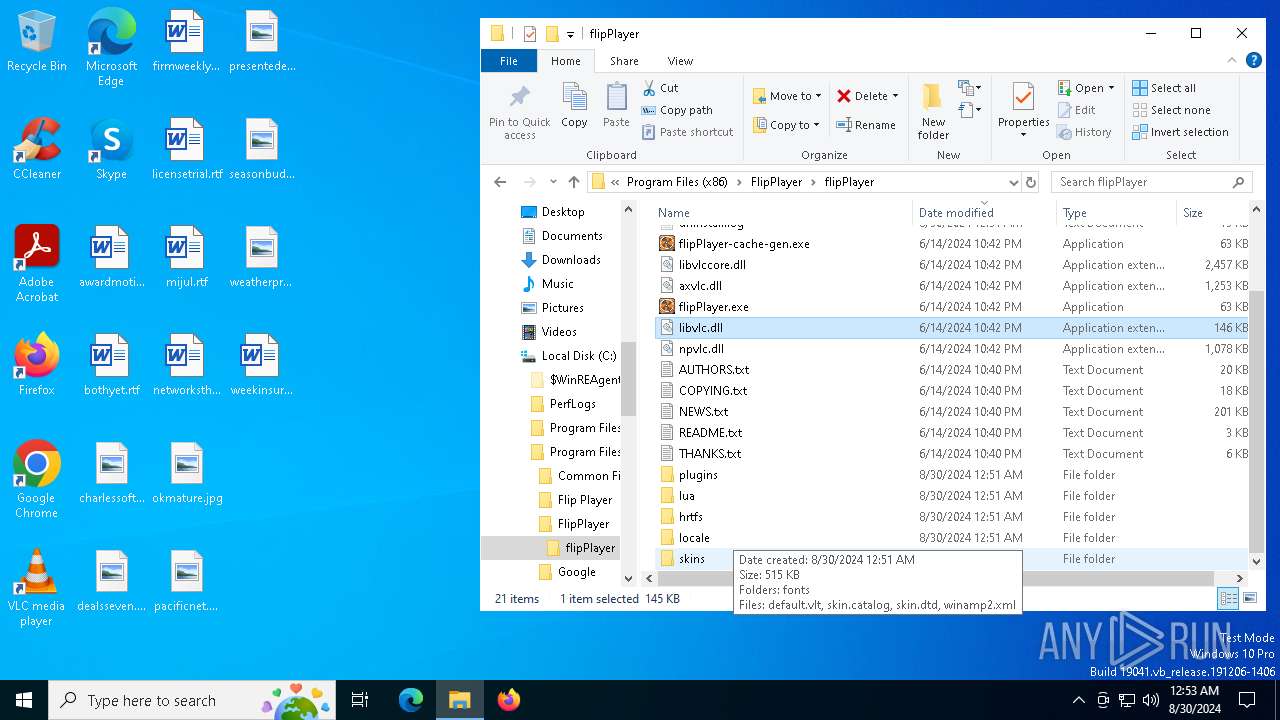This screenshot has height=720, width=1280.
Task: Open CCleaner desktop shortcut
Action: 37,150
